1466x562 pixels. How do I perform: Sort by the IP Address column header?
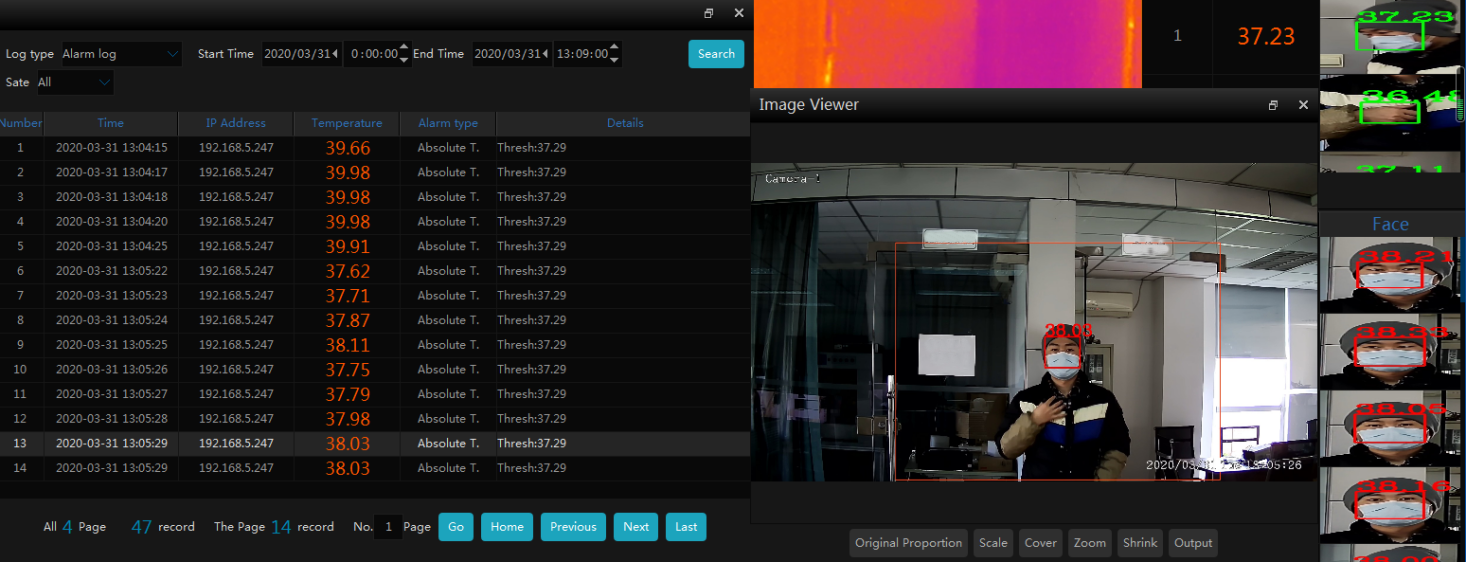(236, 123)
